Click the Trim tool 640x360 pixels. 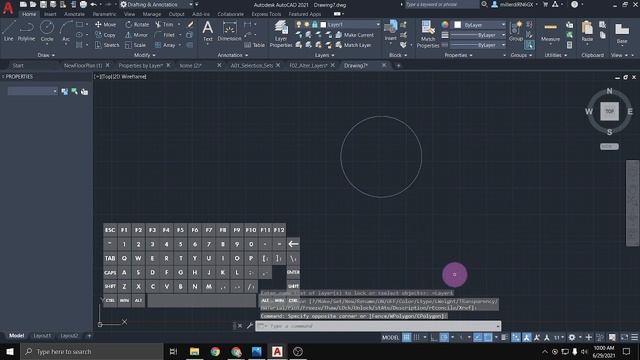(164, 24)
